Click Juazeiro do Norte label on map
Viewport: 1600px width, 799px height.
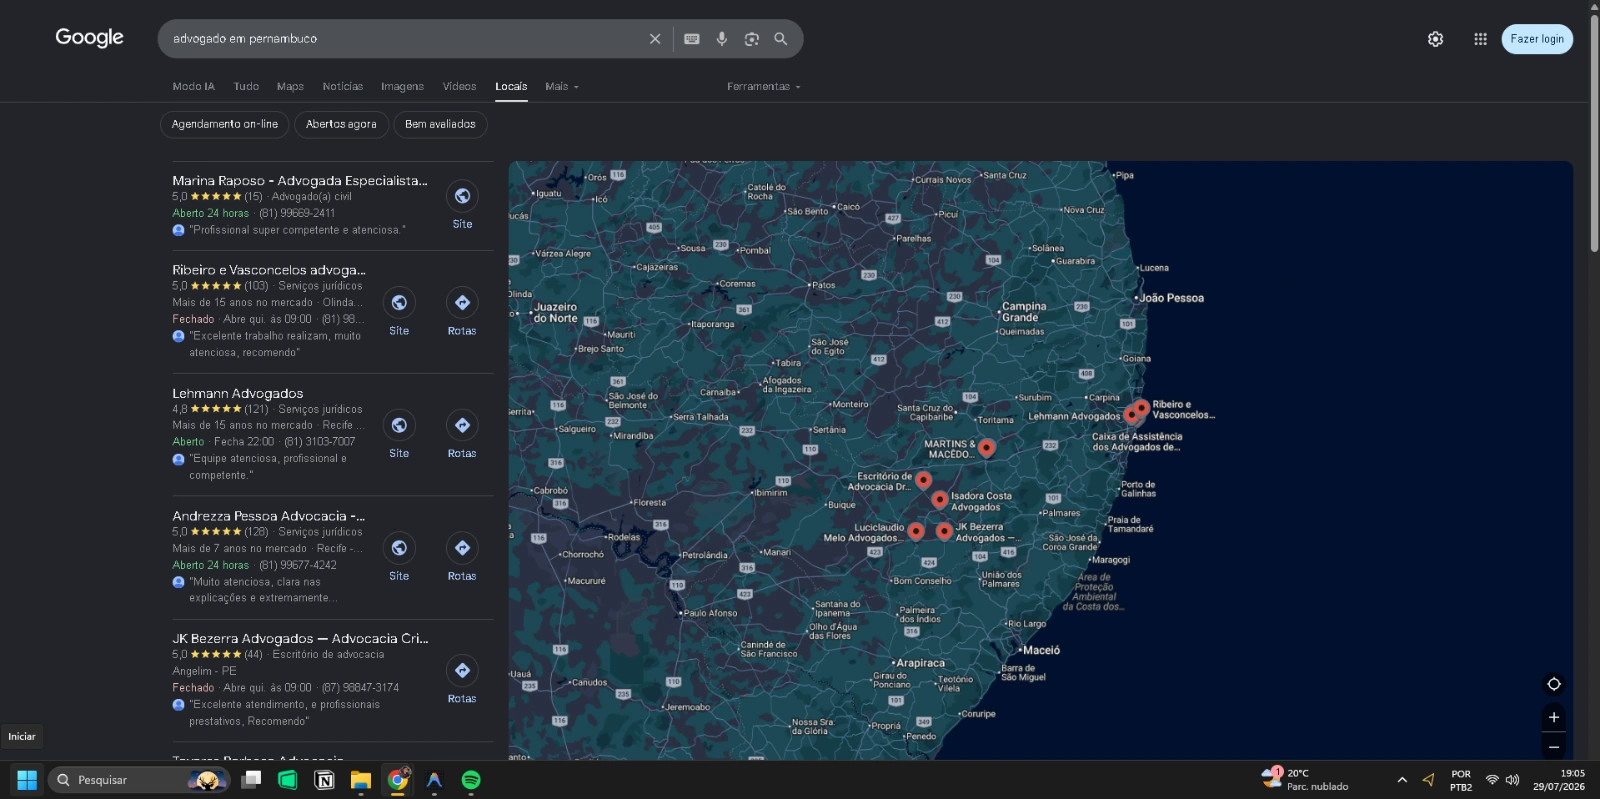555,313
